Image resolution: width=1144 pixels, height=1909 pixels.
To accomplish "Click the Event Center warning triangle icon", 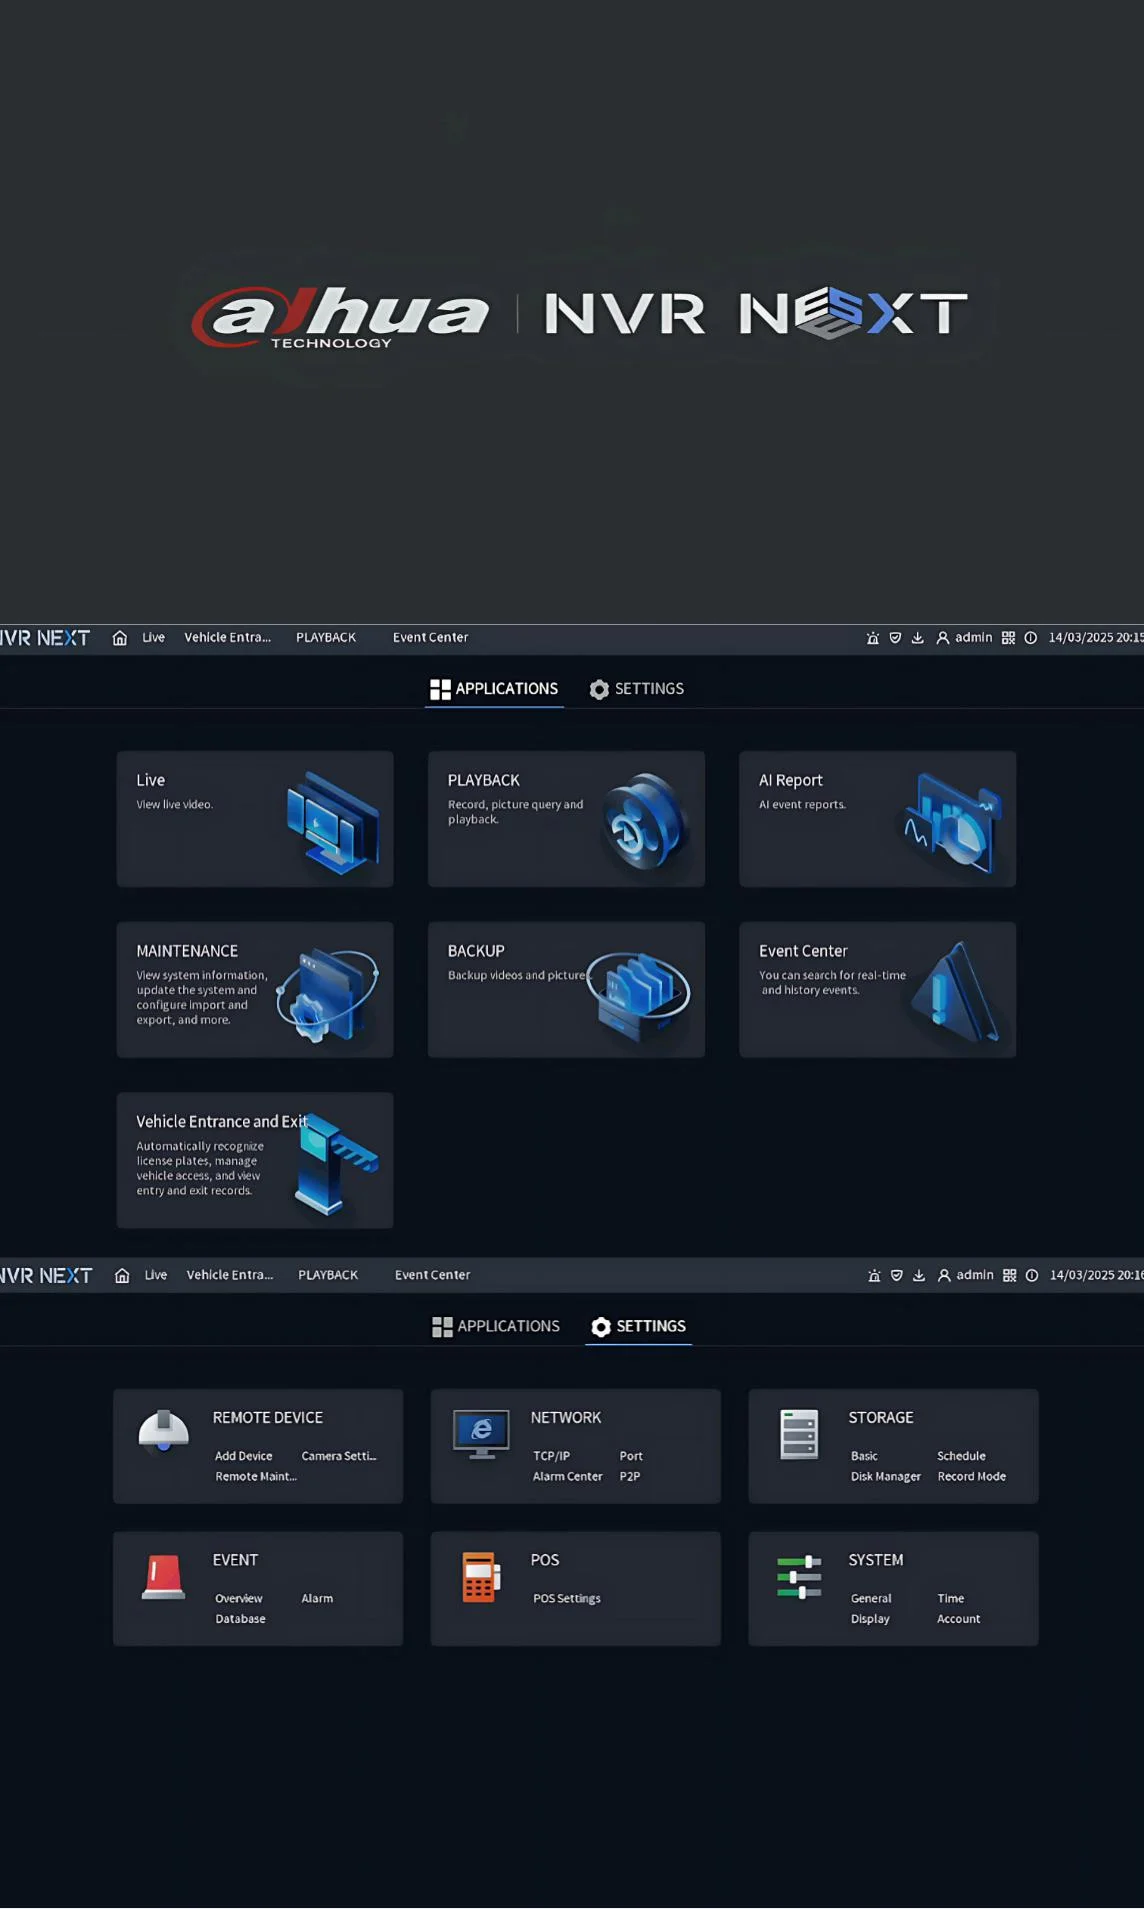I will point(955,993).
